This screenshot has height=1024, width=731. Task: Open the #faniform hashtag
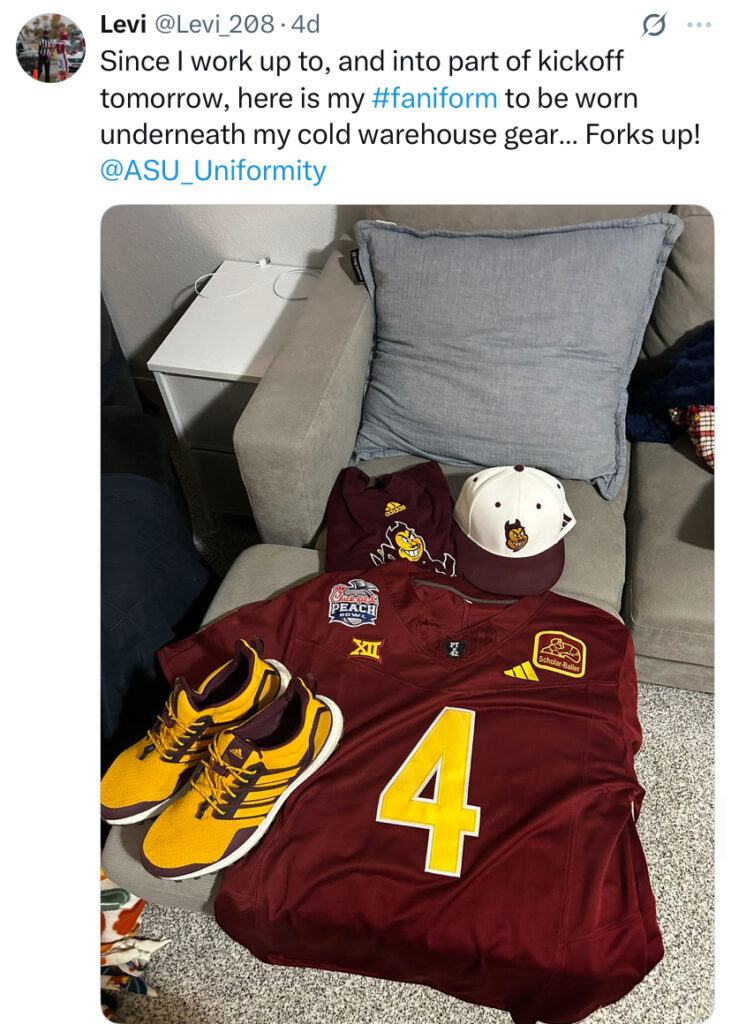pyautogui.click(x=434, y=99)
